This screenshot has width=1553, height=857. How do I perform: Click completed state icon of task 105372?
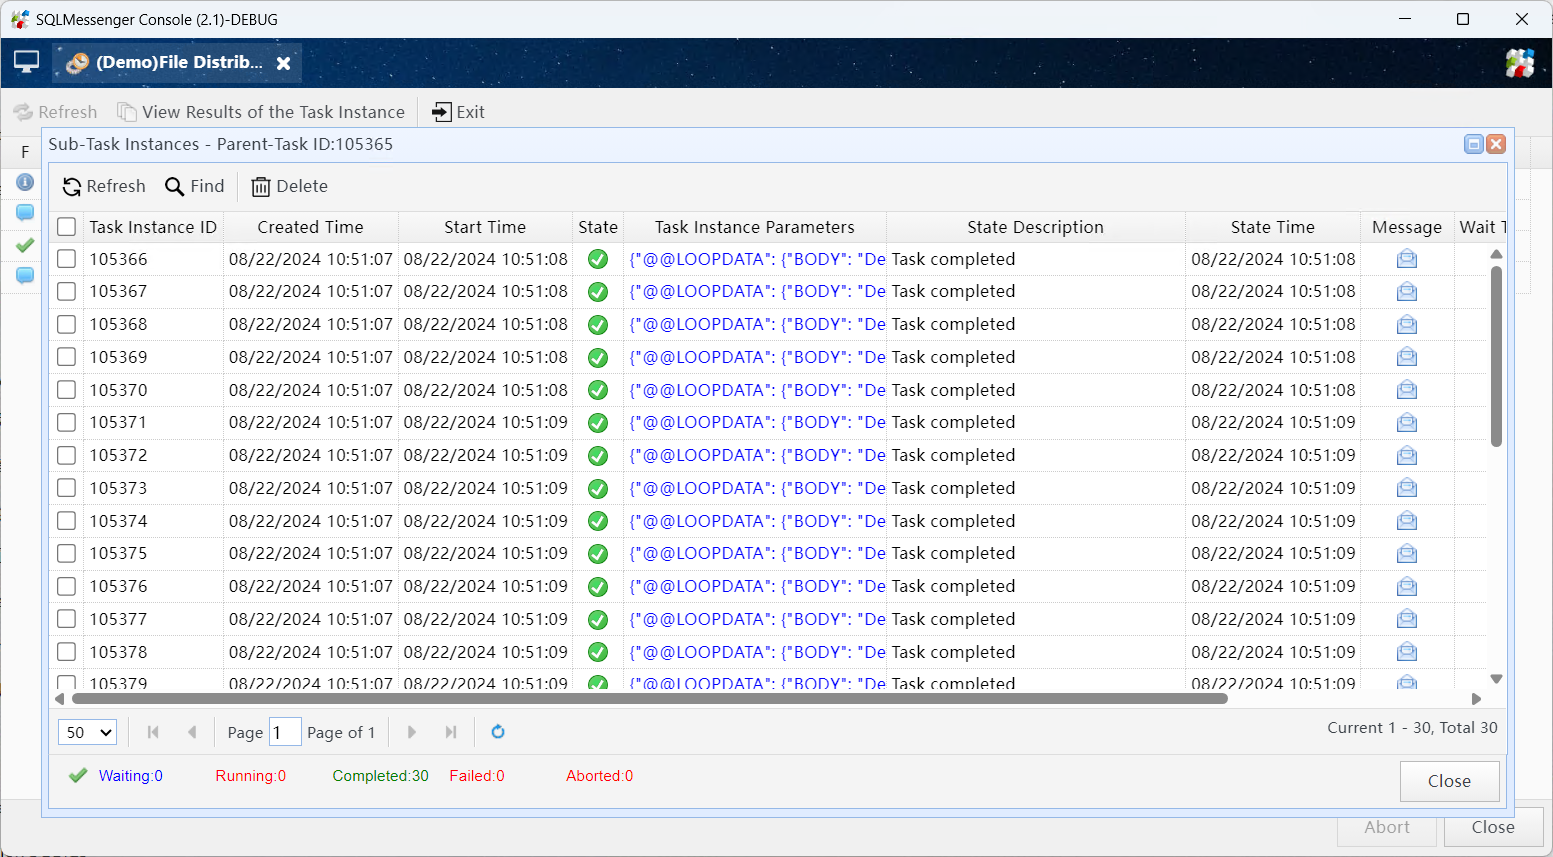[598, 456]
